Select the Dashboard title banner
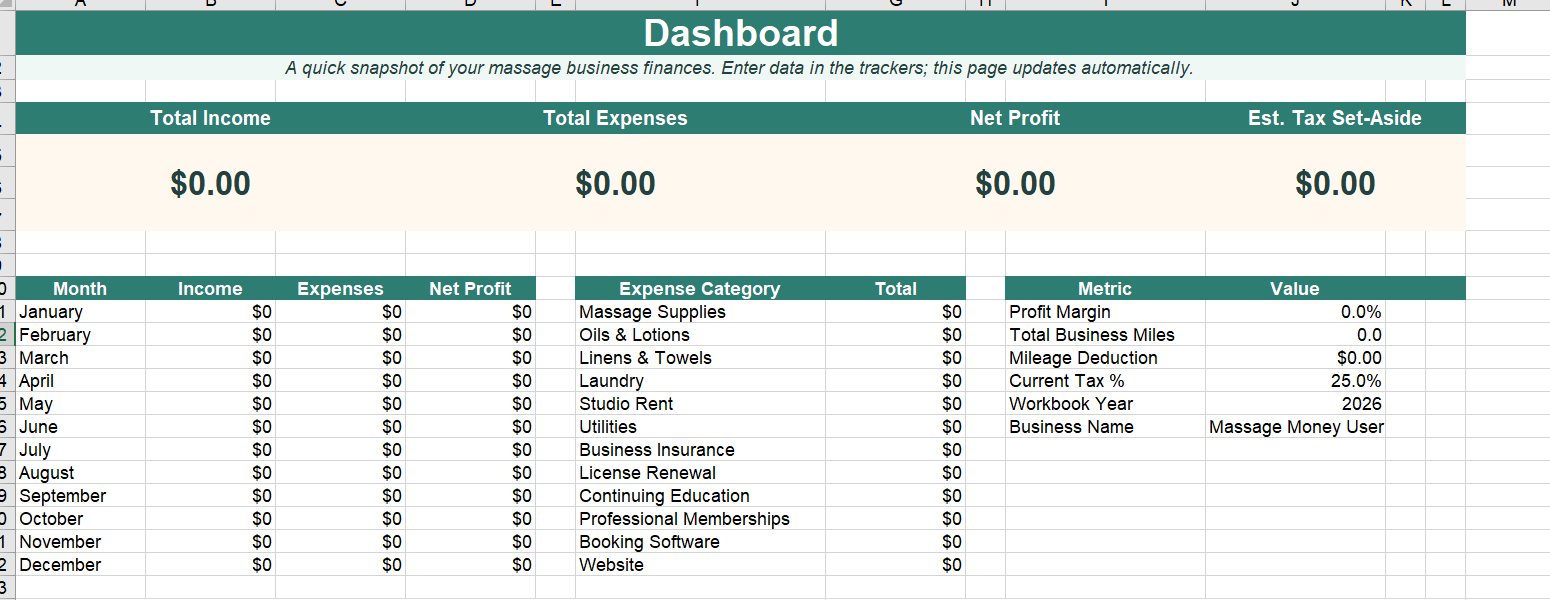The height and width of the screenshot is (600, 1550). [741, 33]
